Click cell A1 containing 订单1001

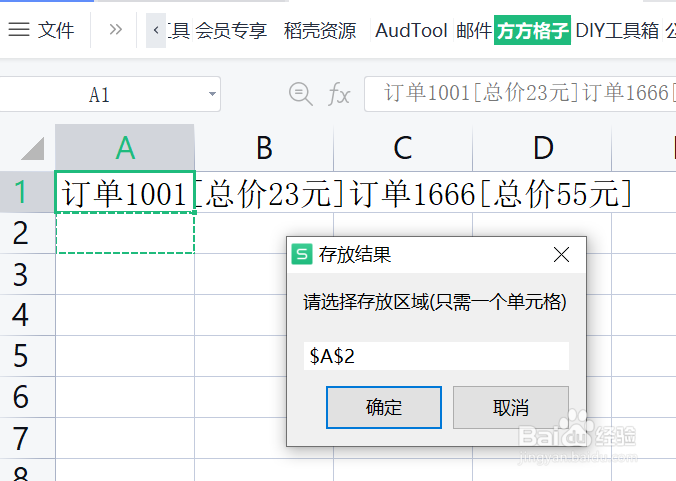pyautogui.click(x=125, y=192)
